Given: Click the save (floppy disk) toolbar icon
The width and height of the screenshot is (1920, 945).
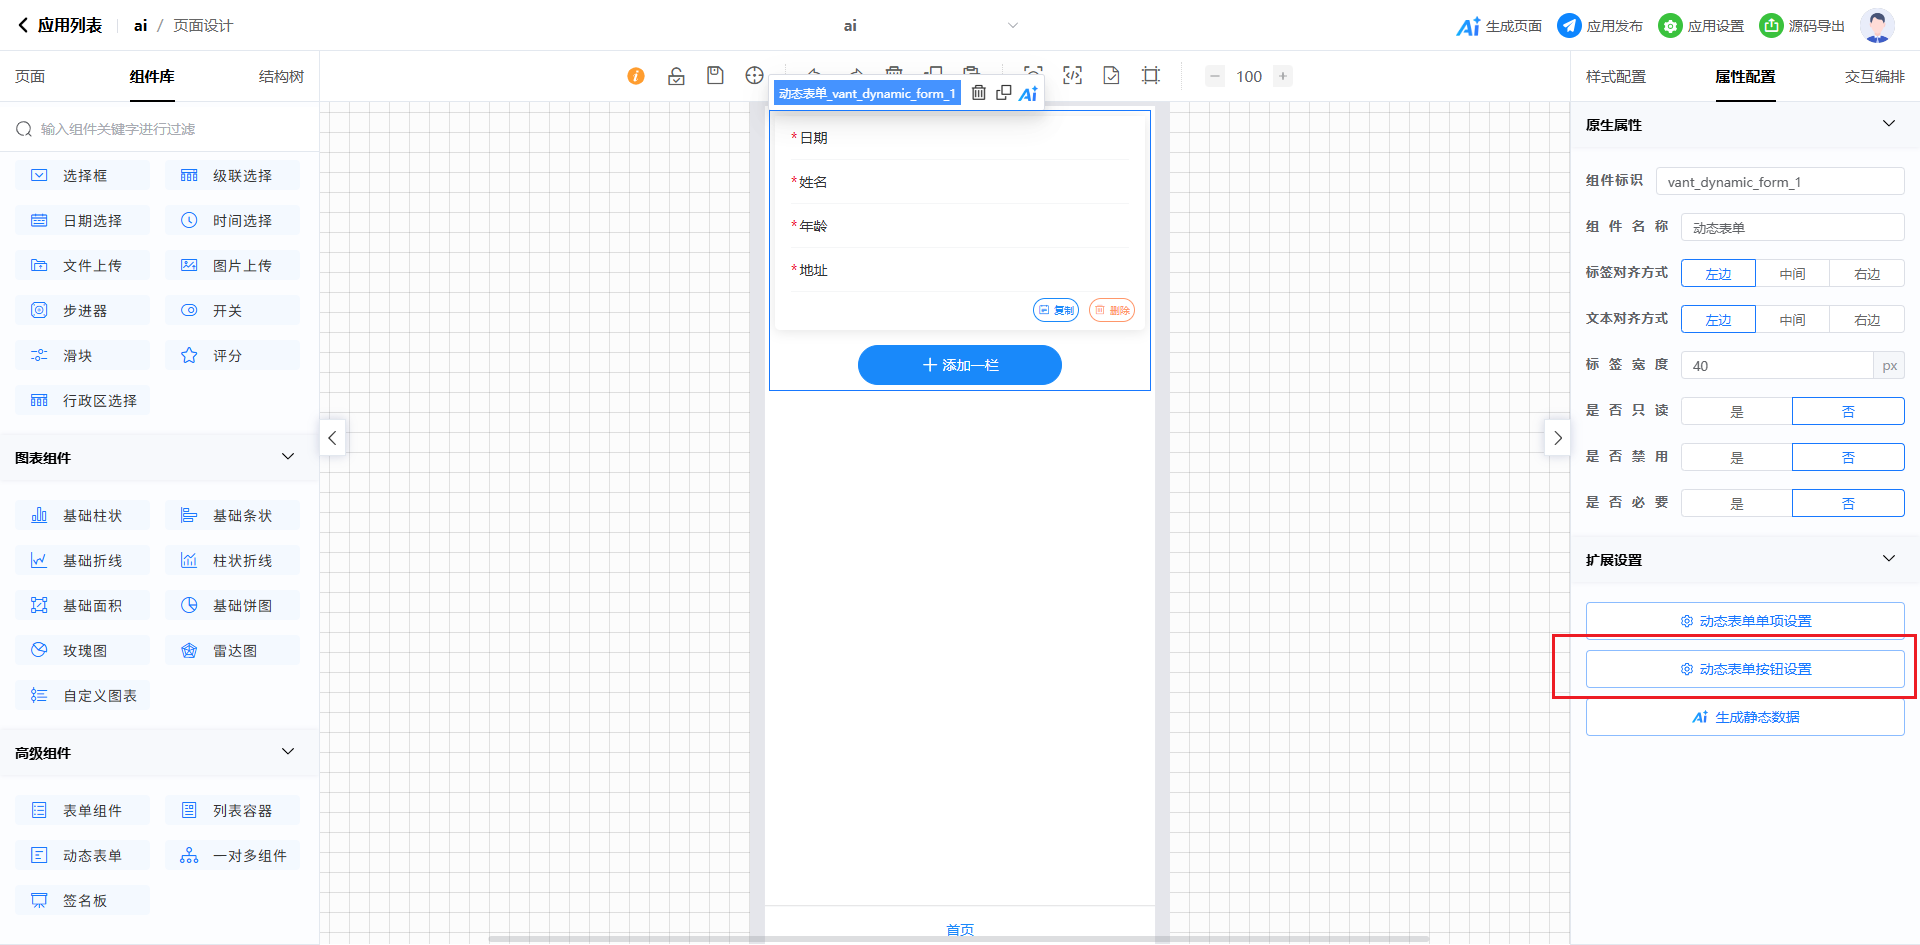Looking at the screenshot, I should (x=715, y=76).
